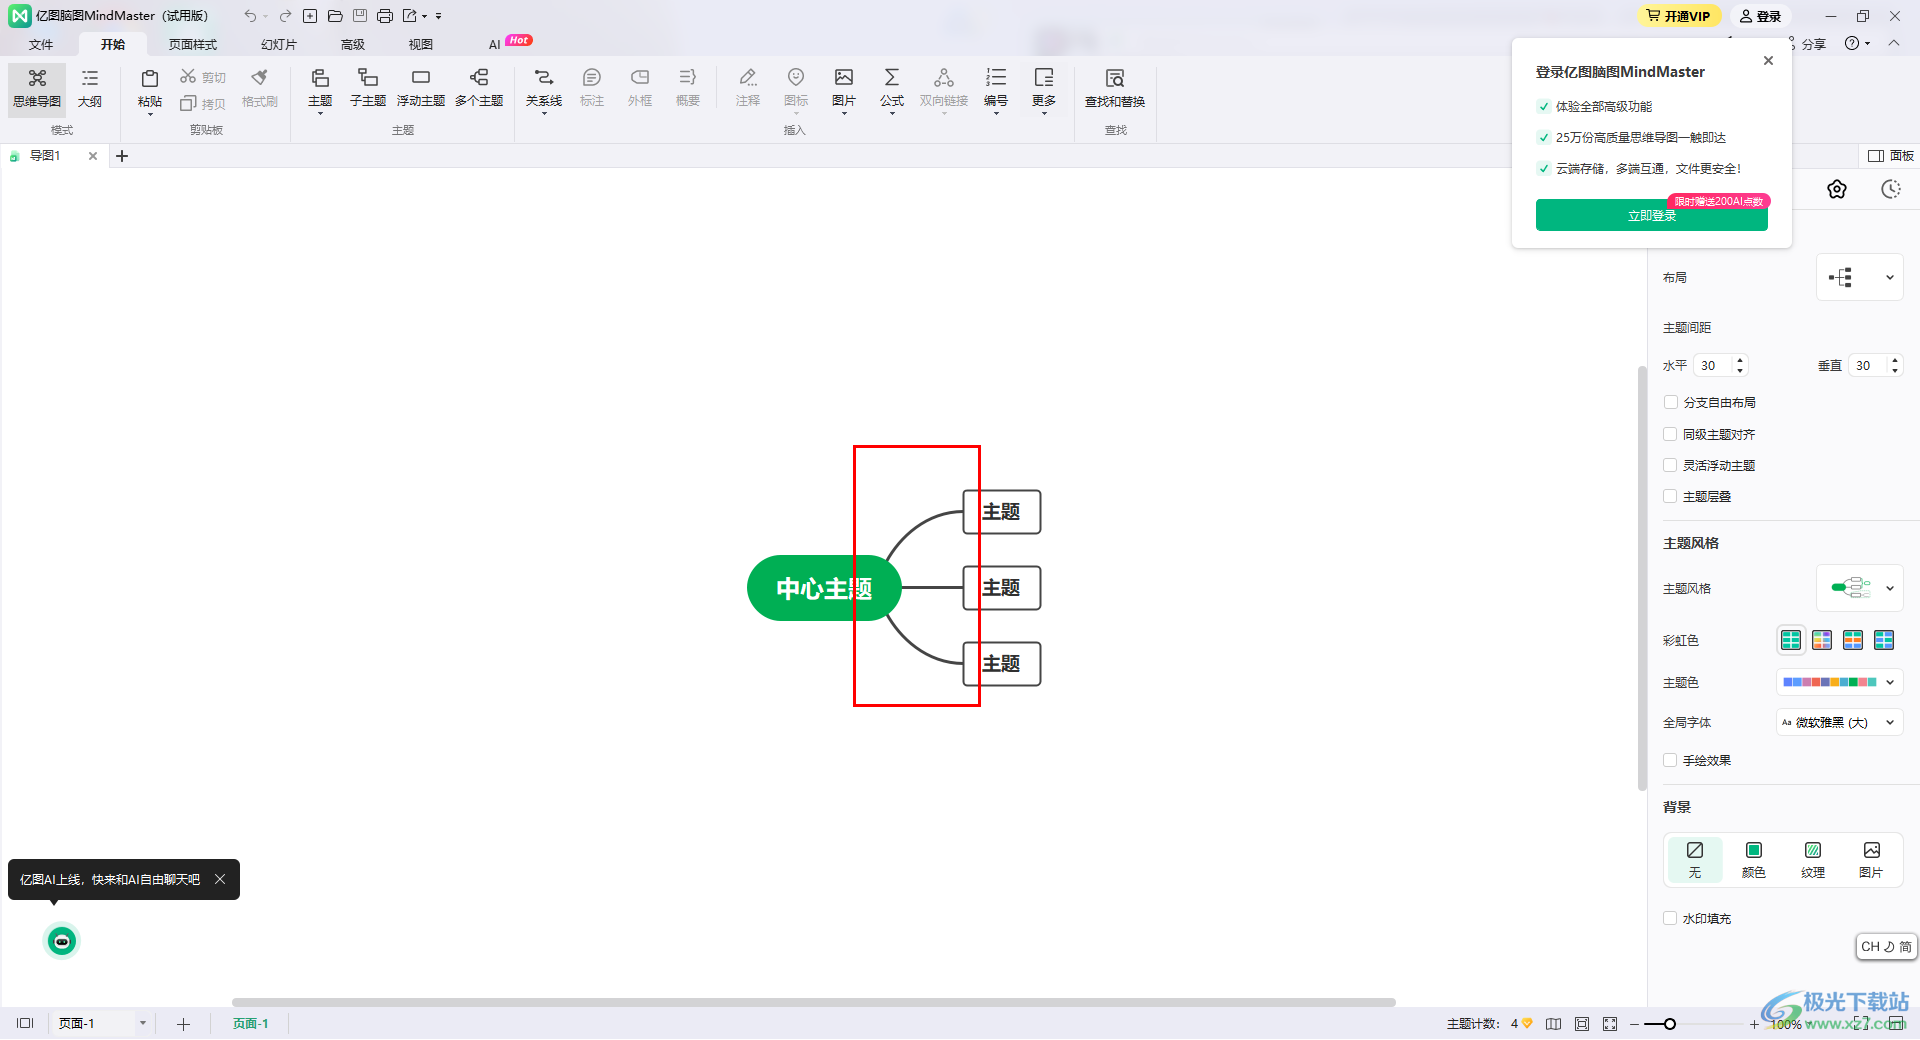Screen dimensions: 1920x1040
Task: Enable the 灵活浮动主题 checkbox
Action: coord(1670,466)
